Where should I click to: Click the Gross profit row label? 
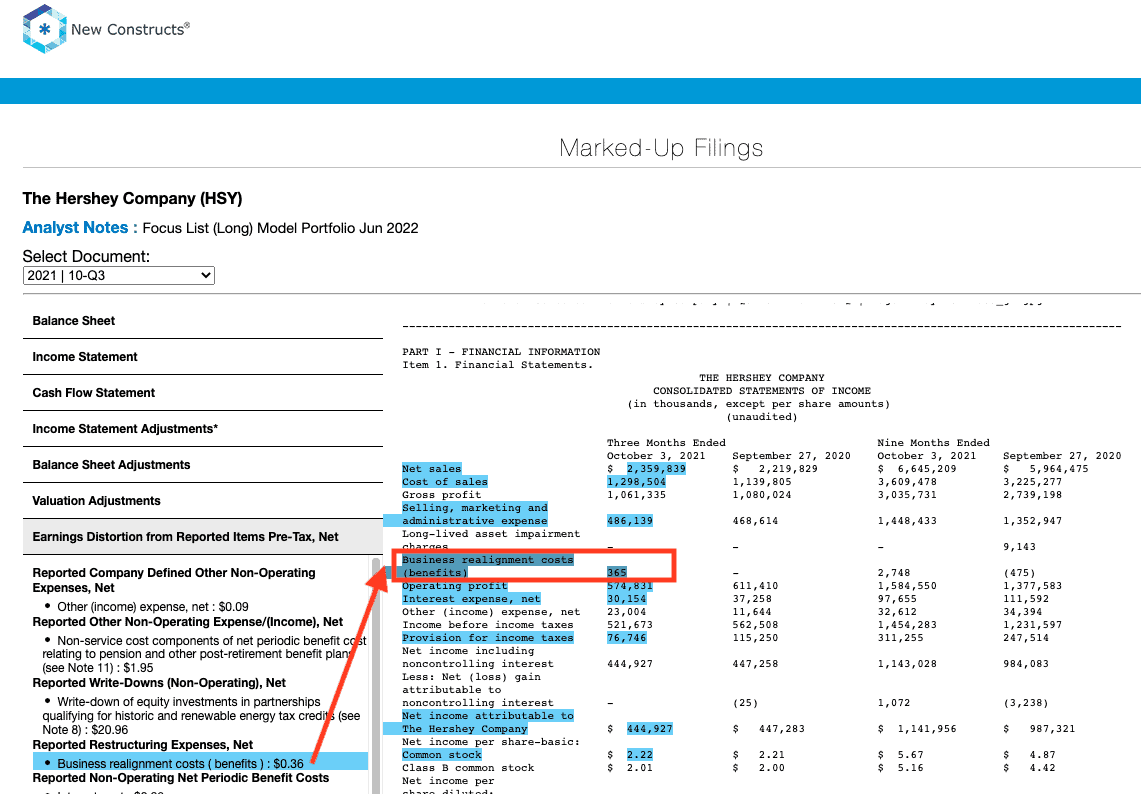point(442,495)
